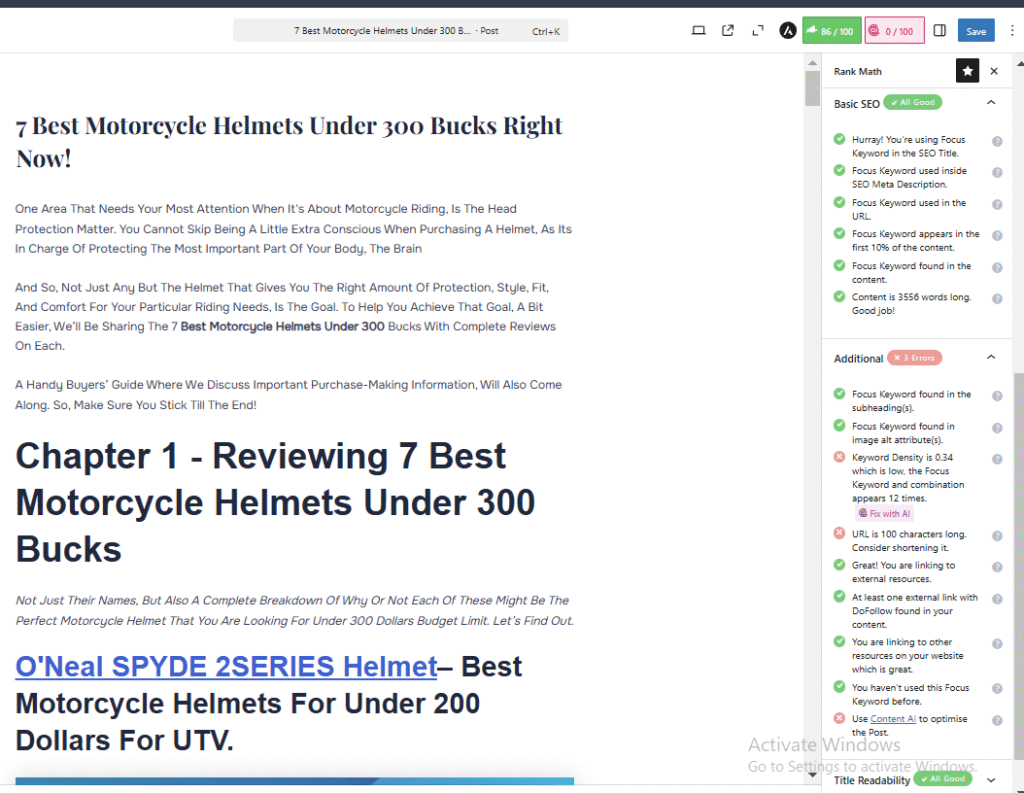Open help for Focus Keyword in URL

coord(997,204)
